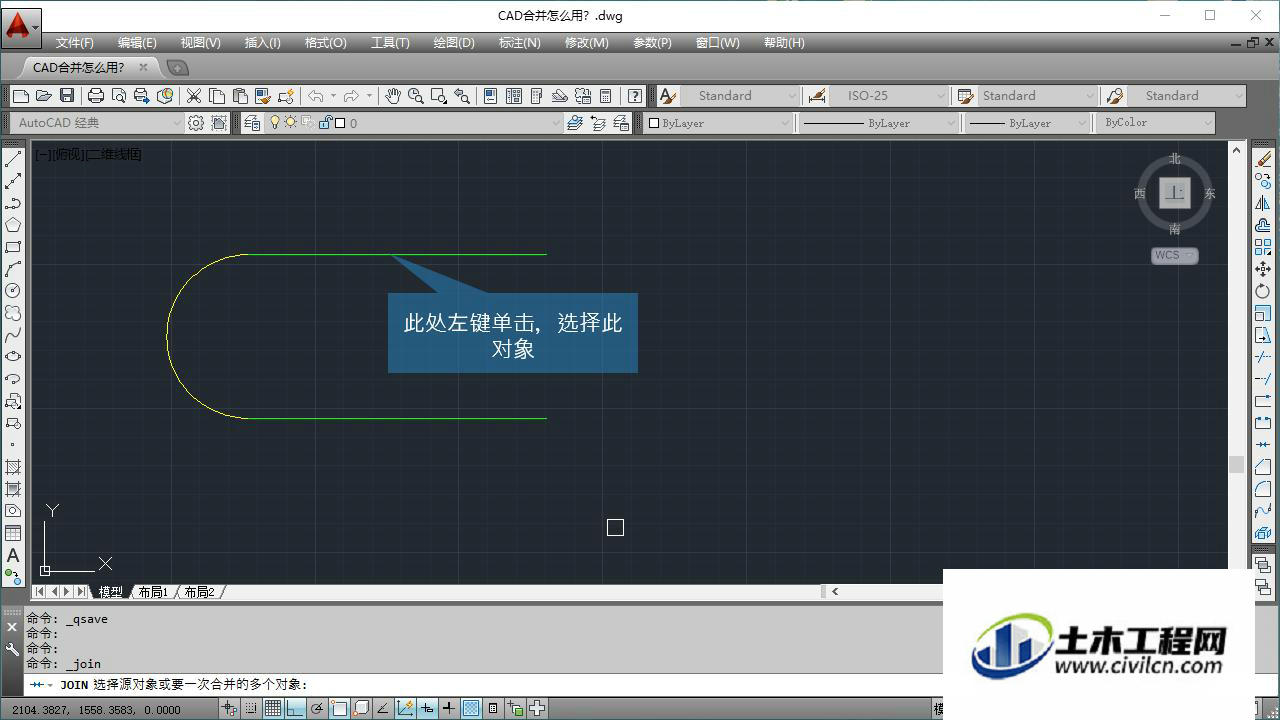Select the Line draw tool
Viewport: 1280px width, 720px height.
point(13,159)
